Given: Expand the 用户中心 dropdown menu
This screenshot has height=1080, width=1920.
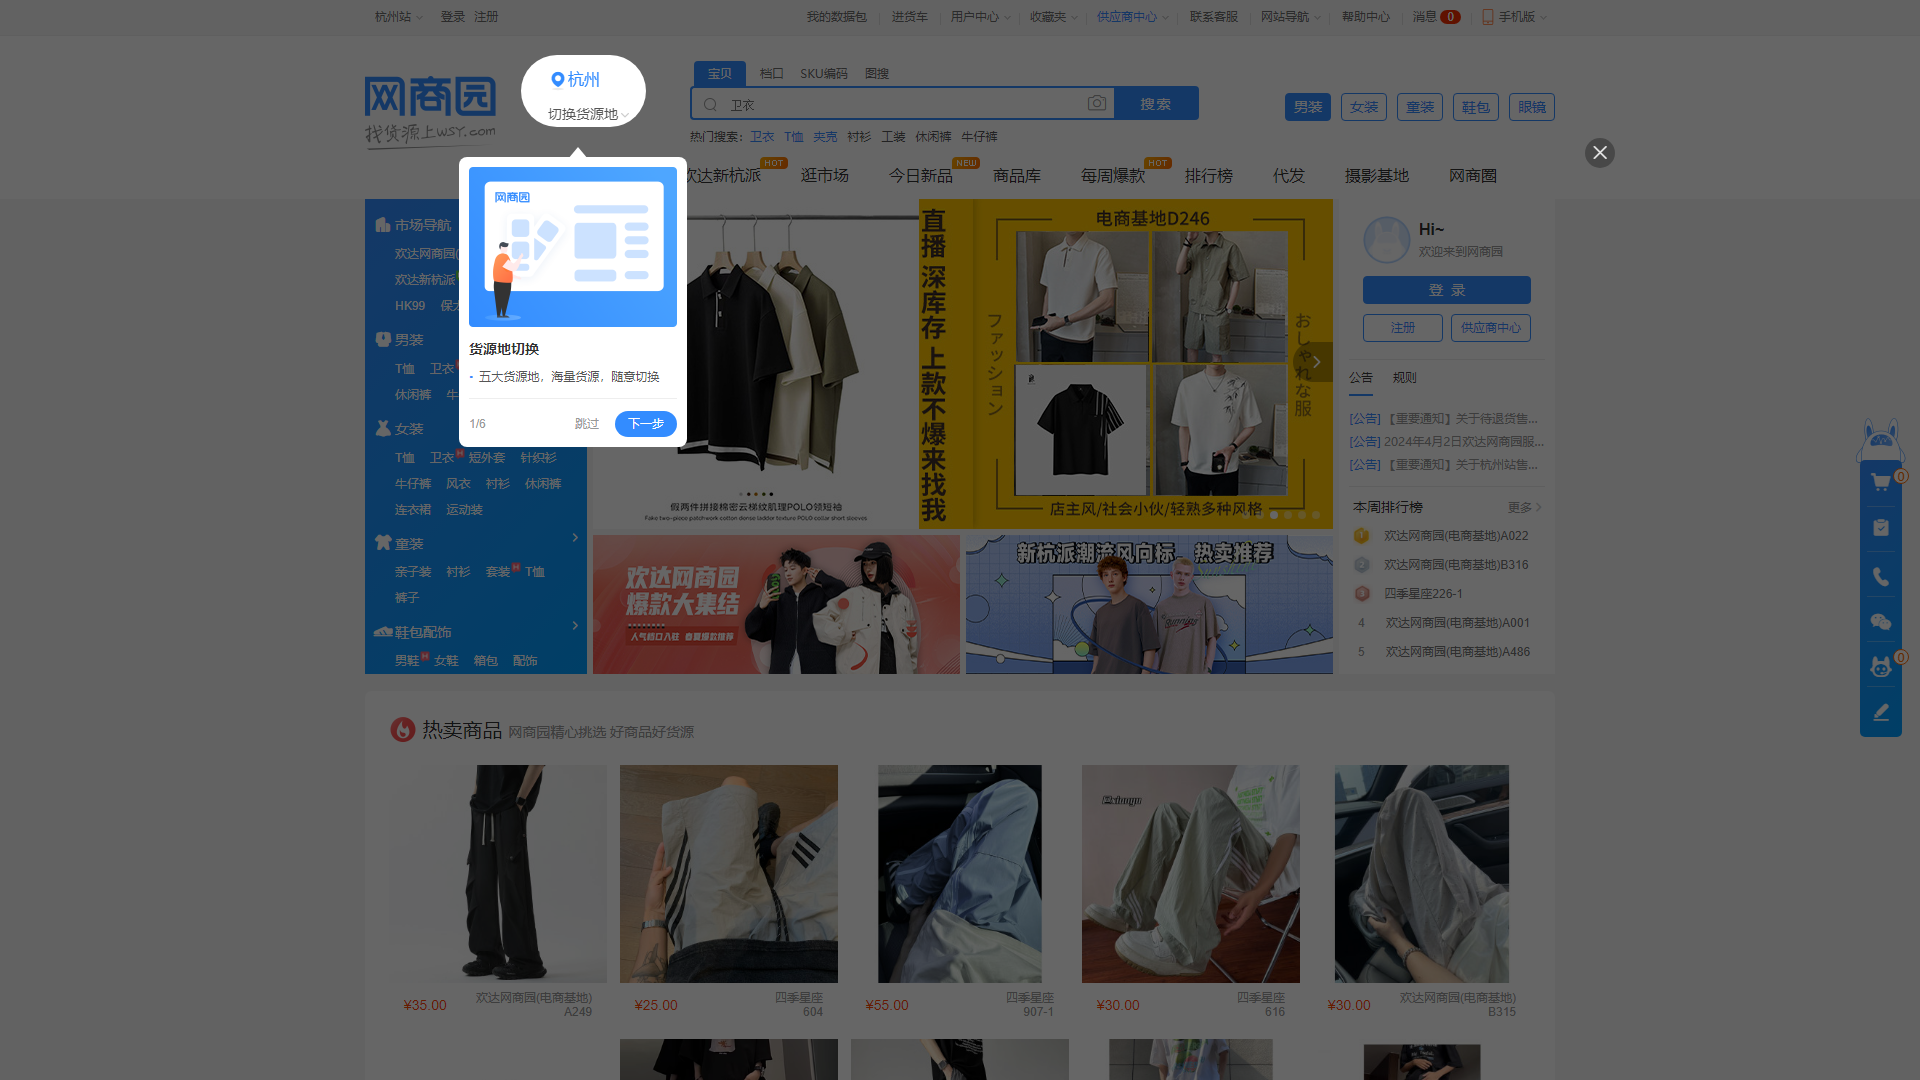Looking at the screenshot, I should 979,17.
